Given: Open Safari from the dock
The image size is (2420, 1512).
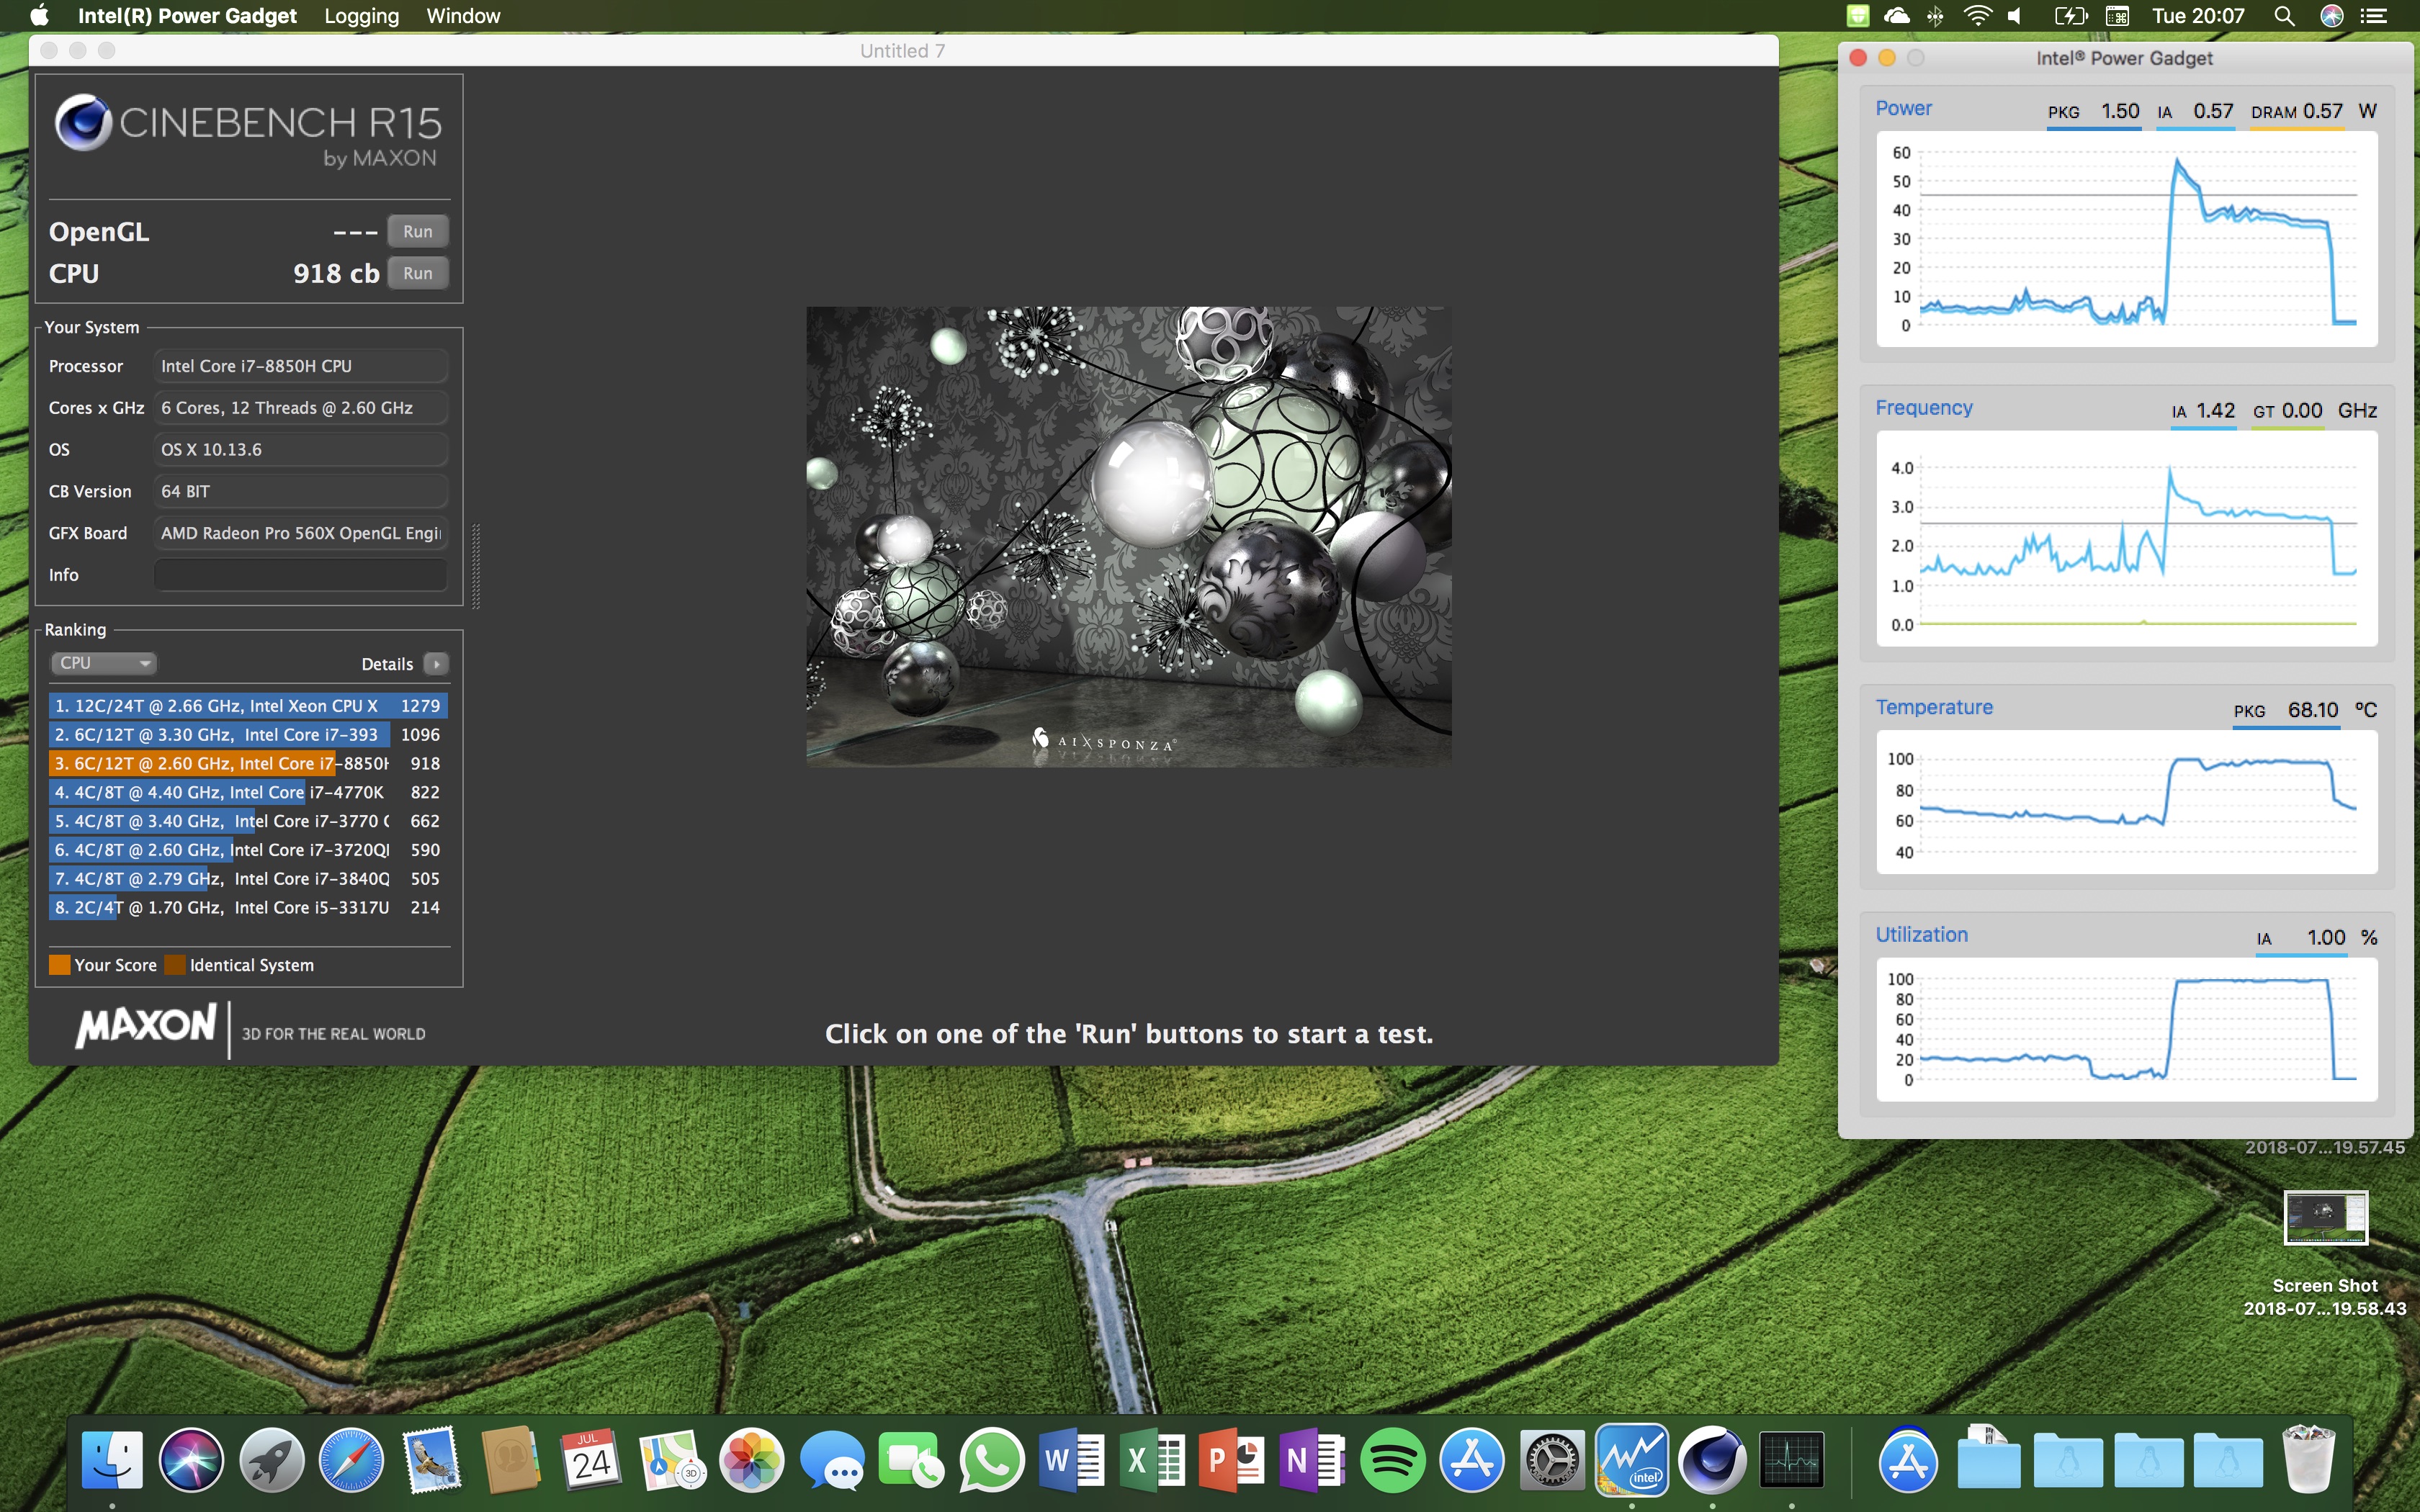Looking at the screenshot, I should click(x=351, y=1460).
